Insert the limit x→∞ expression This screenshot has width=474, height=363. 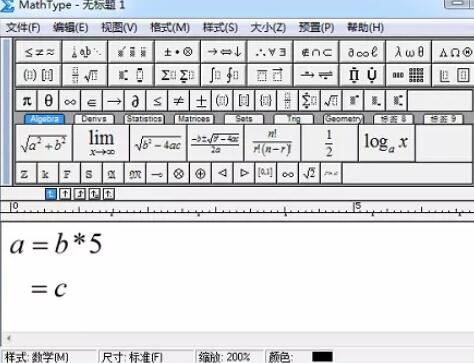pyautogui.click(x=101, y=143)
